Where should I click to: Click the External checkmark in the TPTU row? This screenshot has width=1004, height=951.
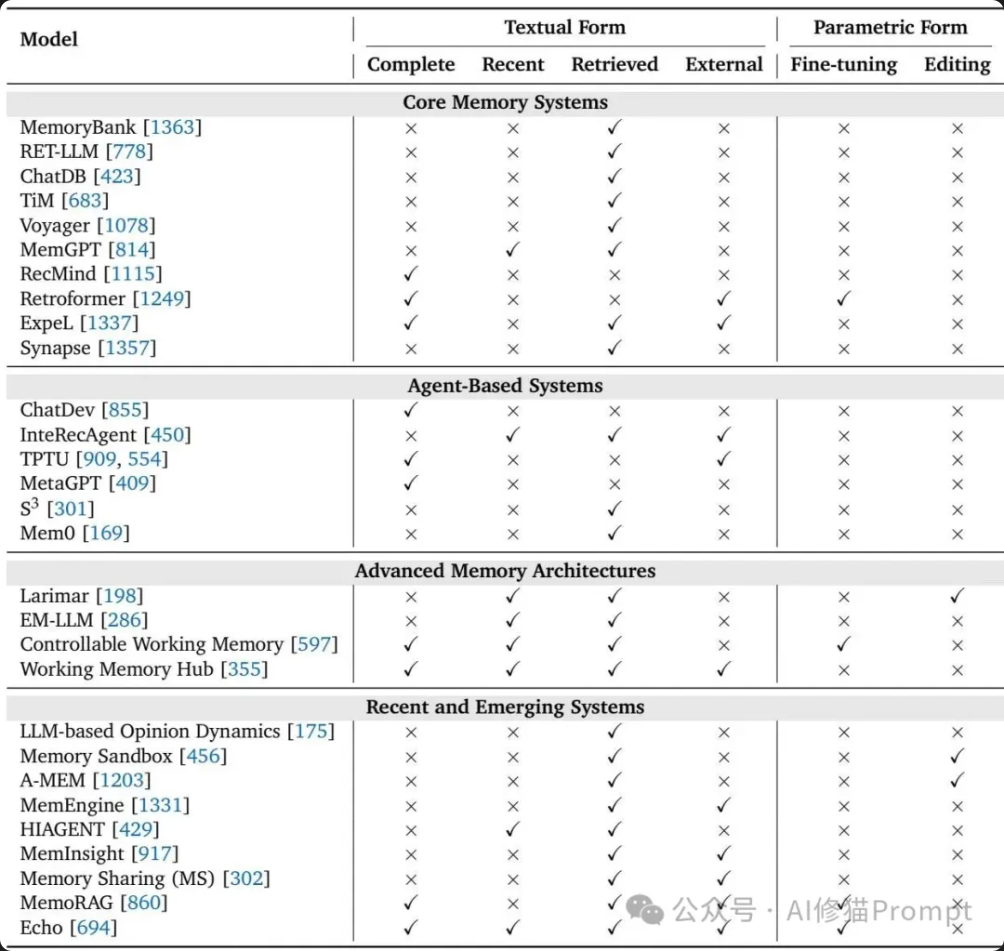click(x=724, y=460)
